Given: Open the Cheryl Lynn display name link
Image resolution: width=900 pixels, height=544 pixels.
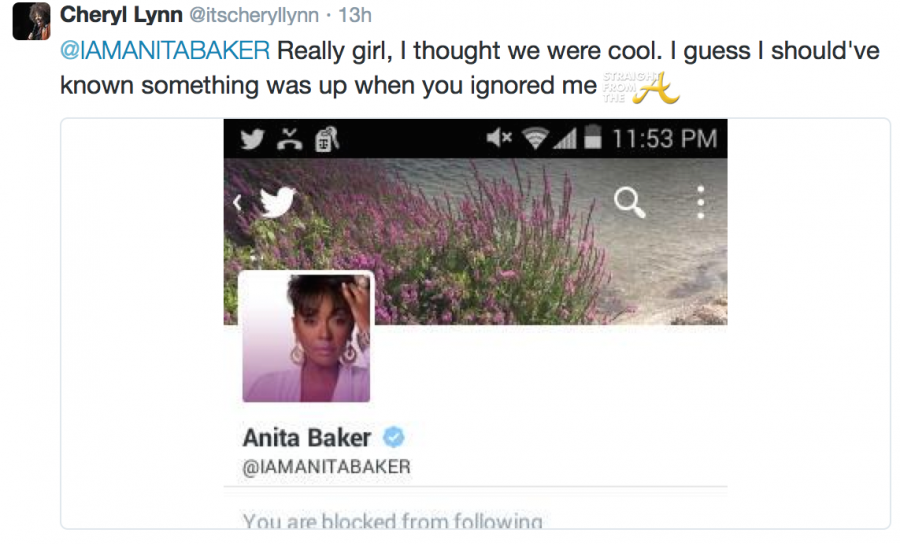Looking at the screenshot, I should [x=122, y=15].
